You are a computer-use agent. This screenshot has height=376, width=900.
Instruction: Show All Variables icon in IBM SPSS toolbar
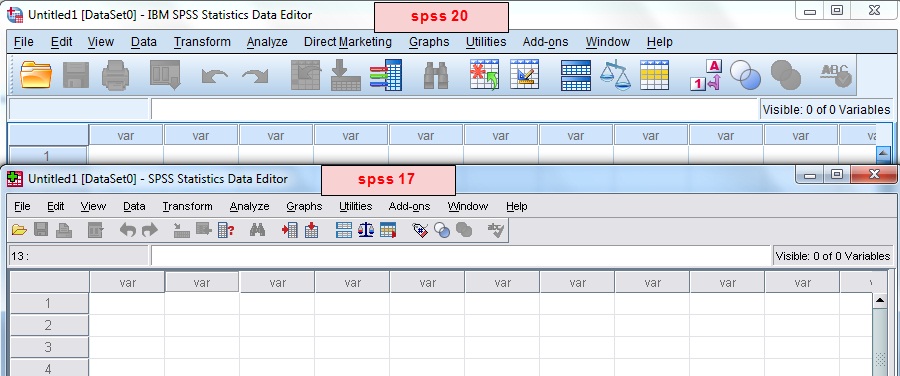[786, 75]
